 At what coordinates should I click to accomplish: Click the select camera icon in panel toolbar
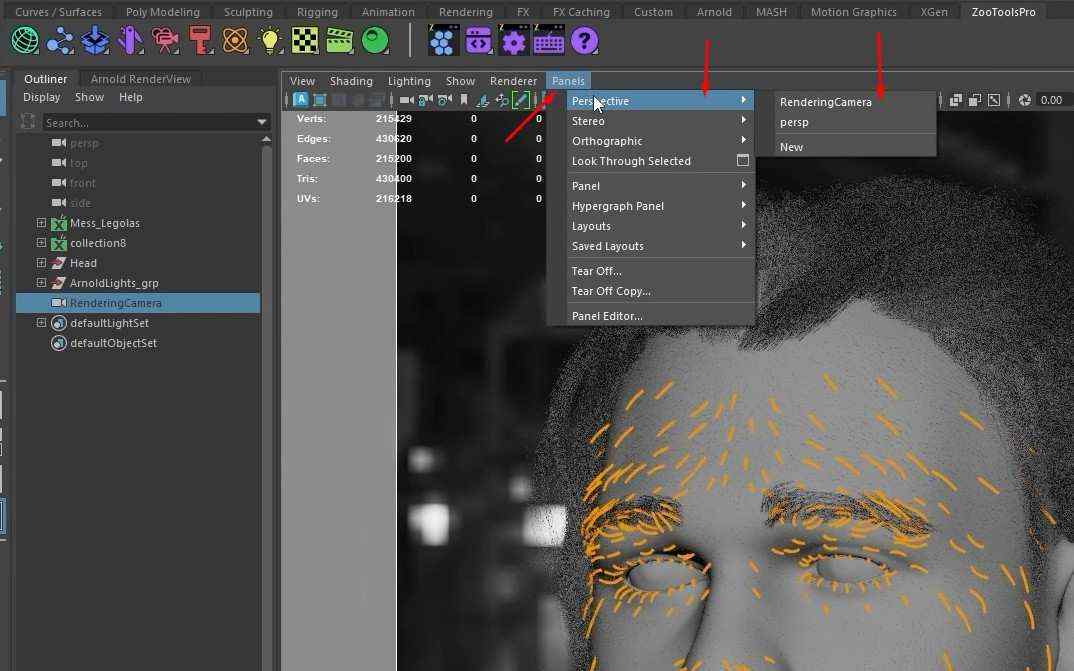click(x=406, y=100)
